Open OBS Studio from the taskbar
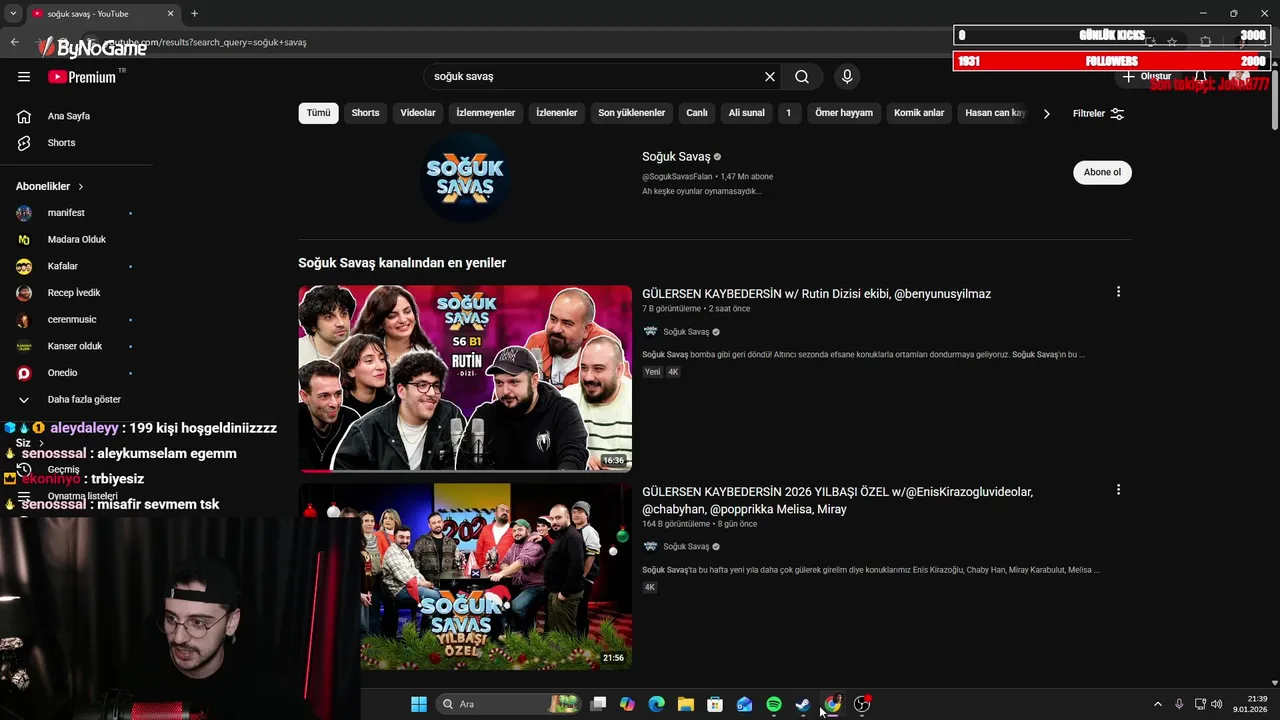Screen dimensions: 1280x720 pos(861,704)
